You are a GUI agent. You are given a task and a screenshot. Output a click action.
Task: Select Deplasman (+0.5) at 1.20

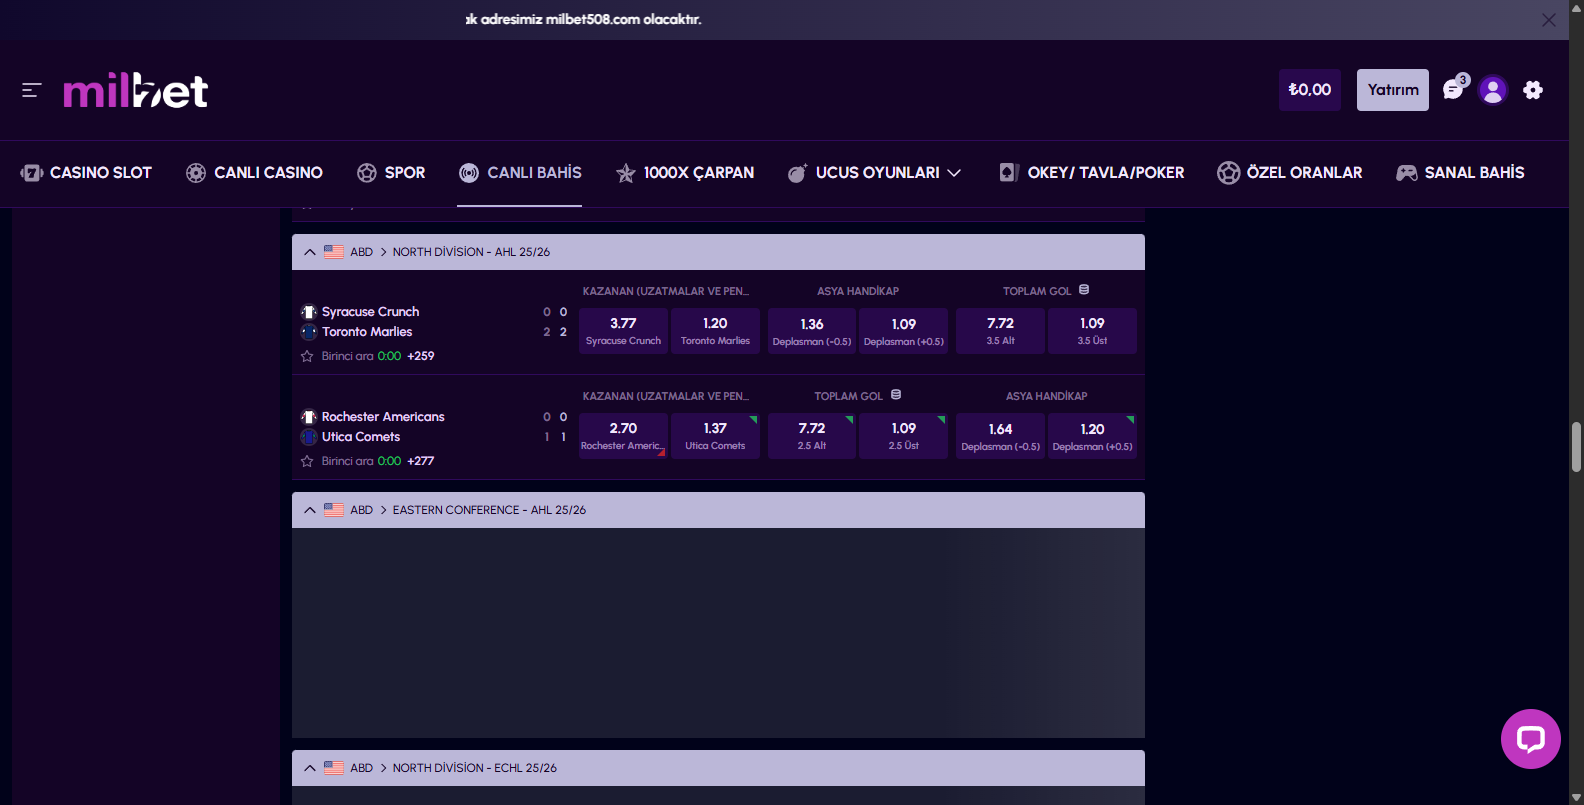(1092, 436)
